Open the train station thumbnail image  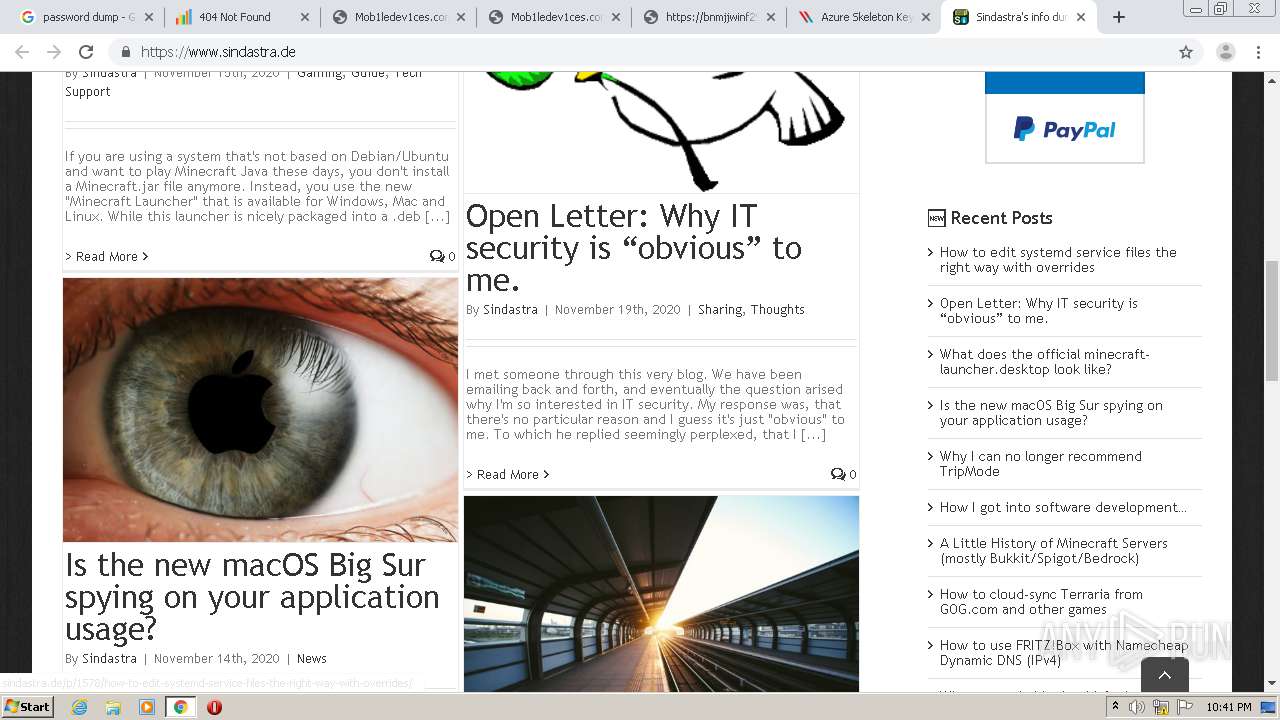click(x=661, y=594)
